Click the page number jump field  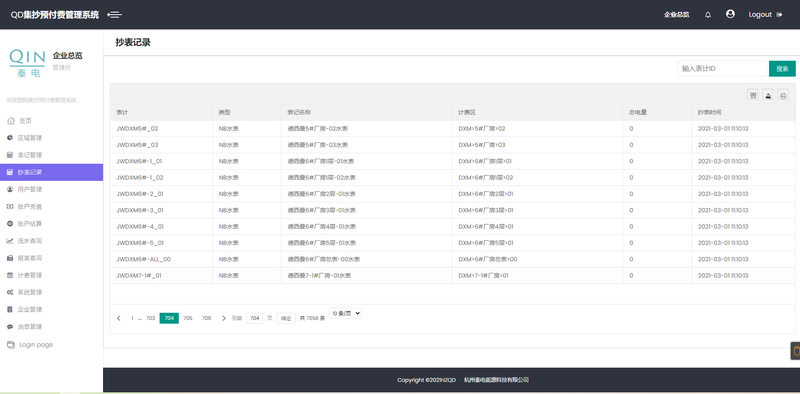click(255, 318)
